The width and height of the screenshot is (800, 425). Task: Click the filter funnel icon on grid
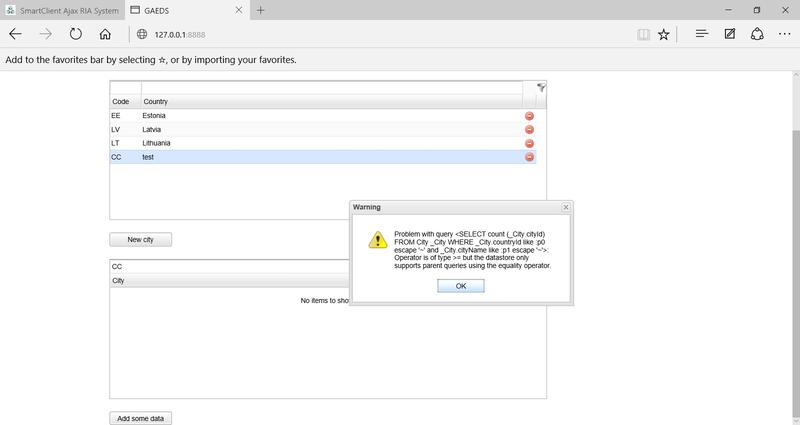point(541,88)
